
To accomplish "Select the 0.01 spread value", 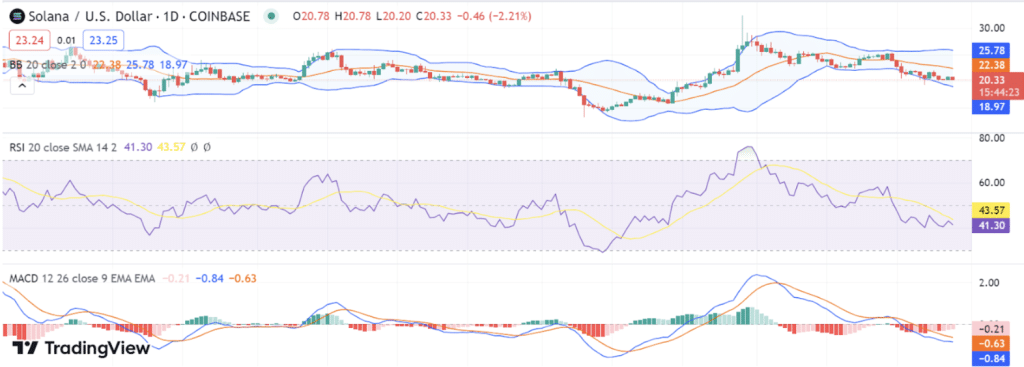I will 65,40.
